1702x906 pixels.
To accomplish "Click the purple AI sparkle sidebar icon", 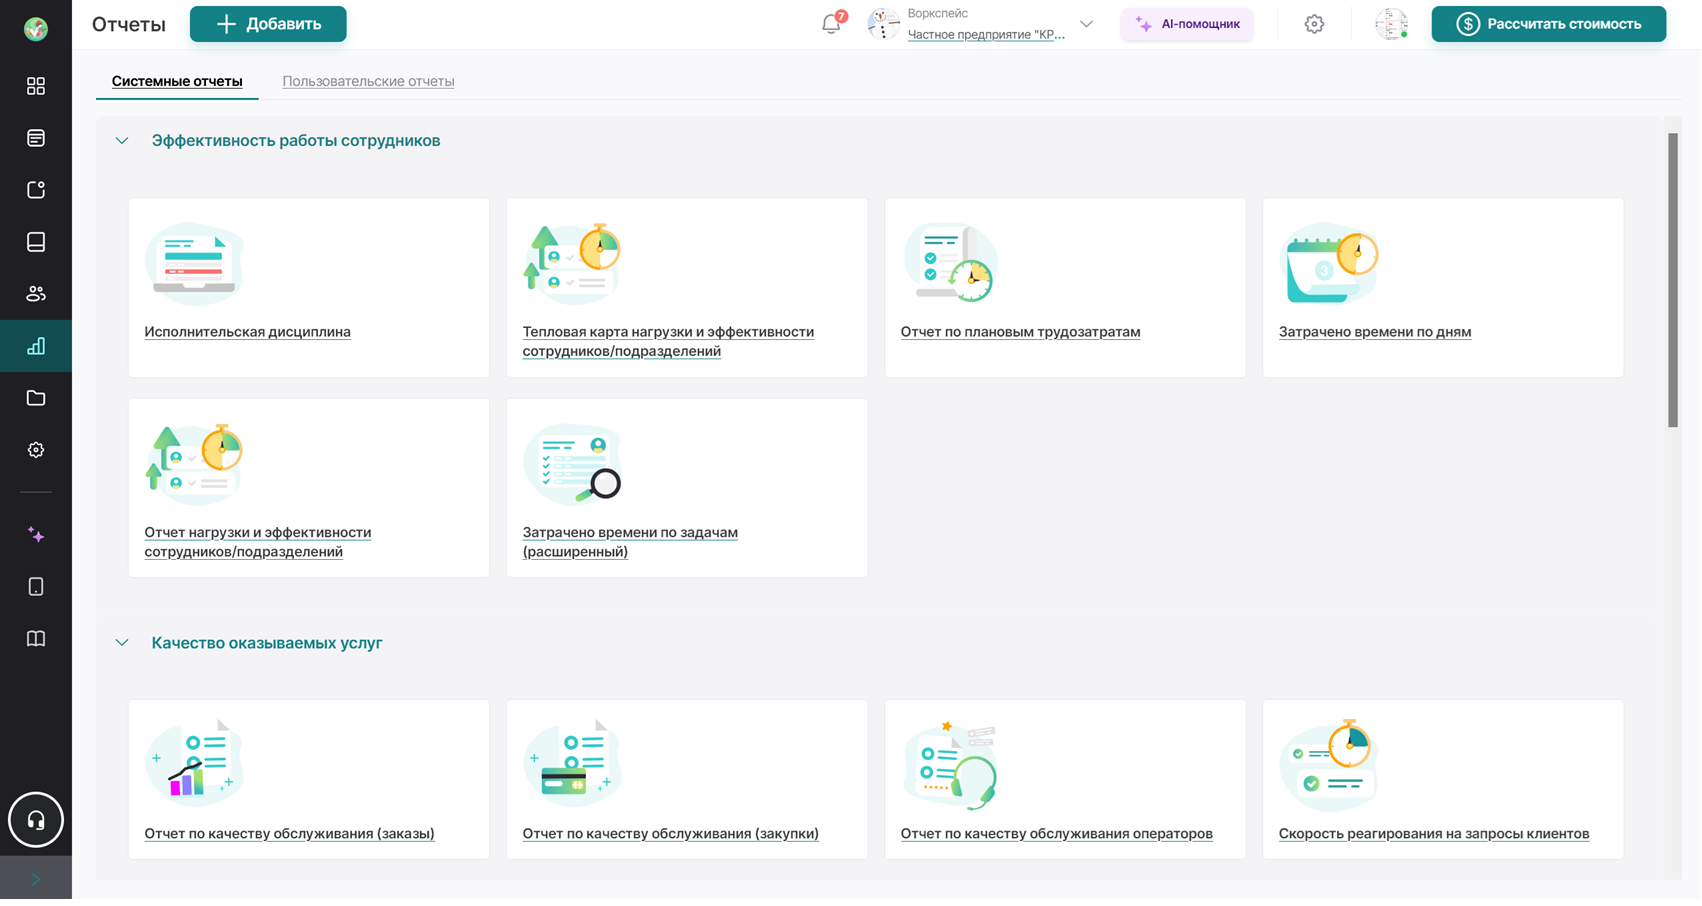I will tap(36, 535).
